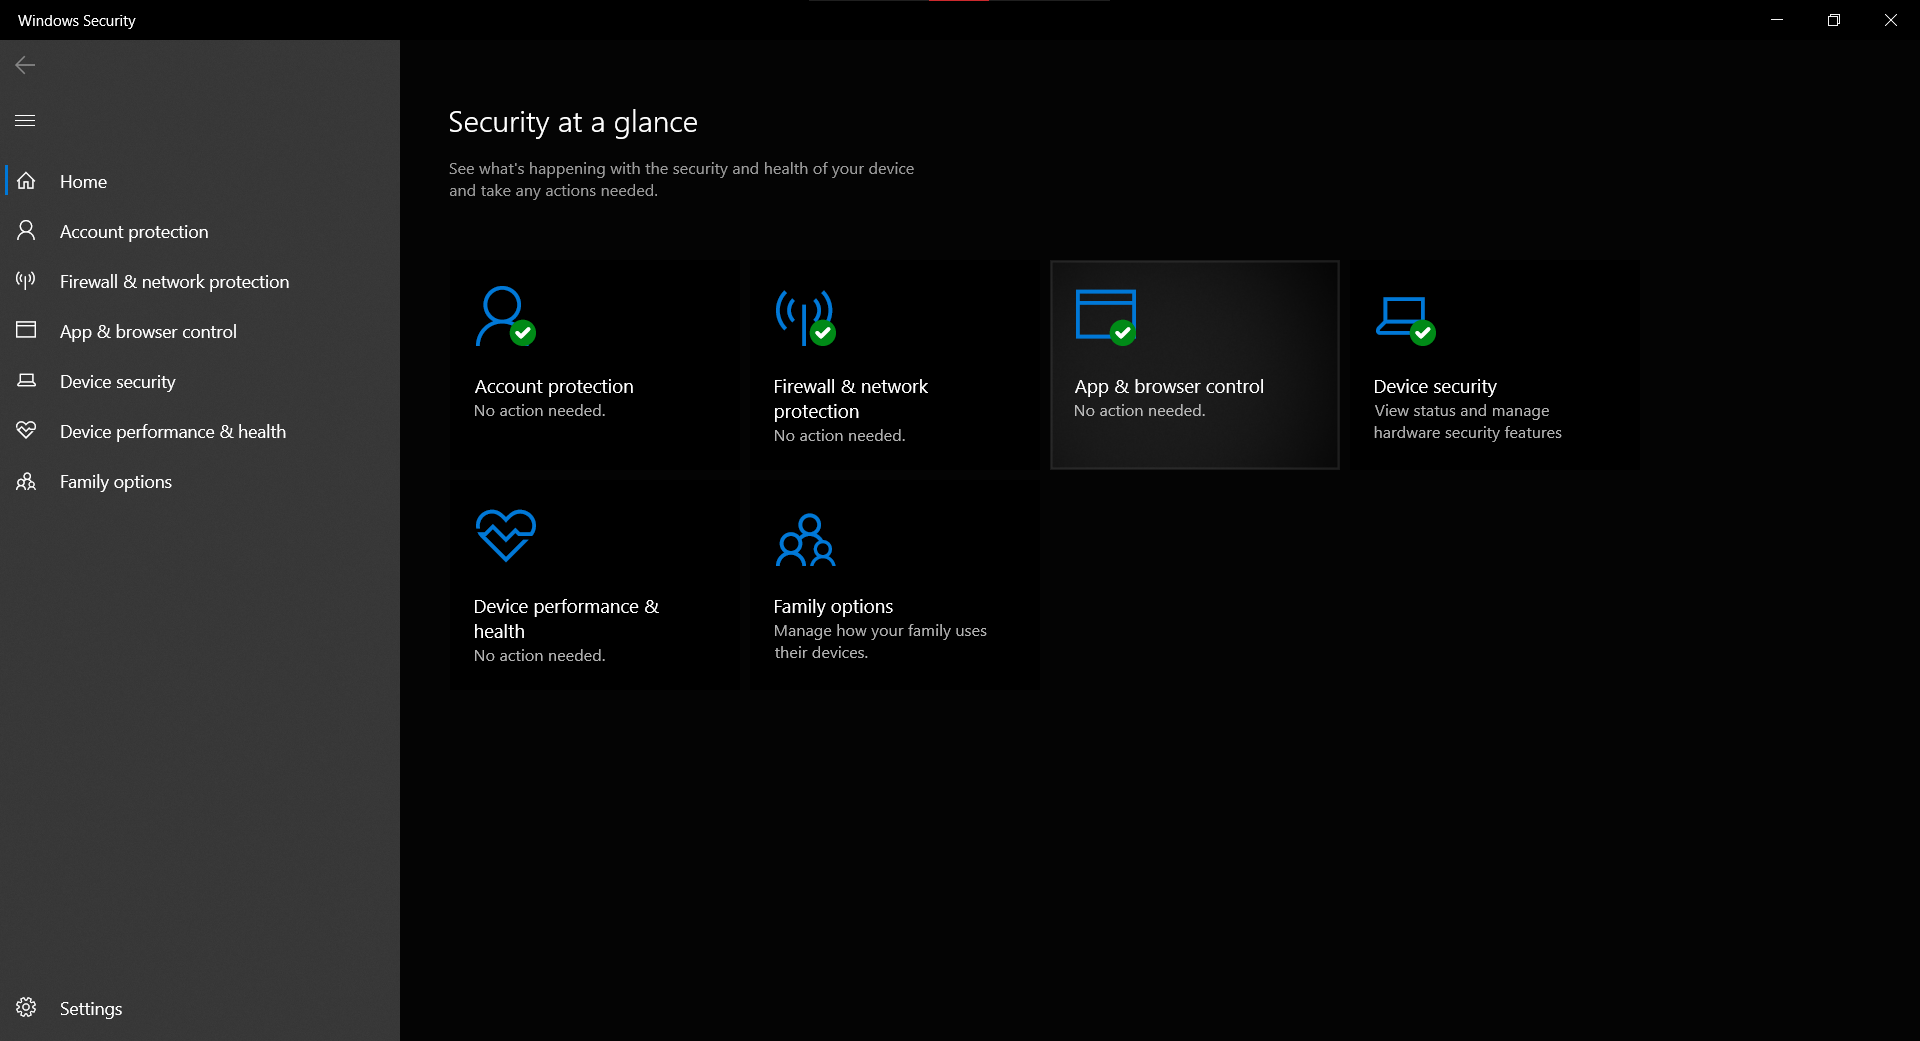Click the Settings gear icon
This screenshot has height=1041, width=1920.
tap(26, 1007)
